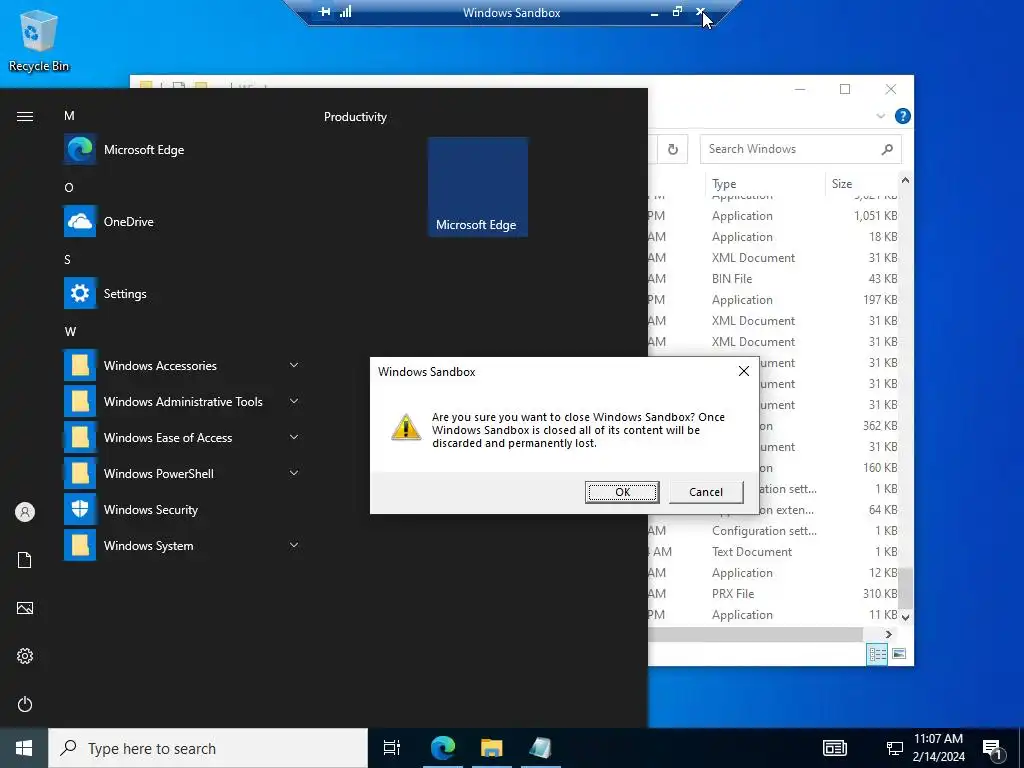1024x768 pixels.
Task: Open the notification center icon
Action: [993, 749]
